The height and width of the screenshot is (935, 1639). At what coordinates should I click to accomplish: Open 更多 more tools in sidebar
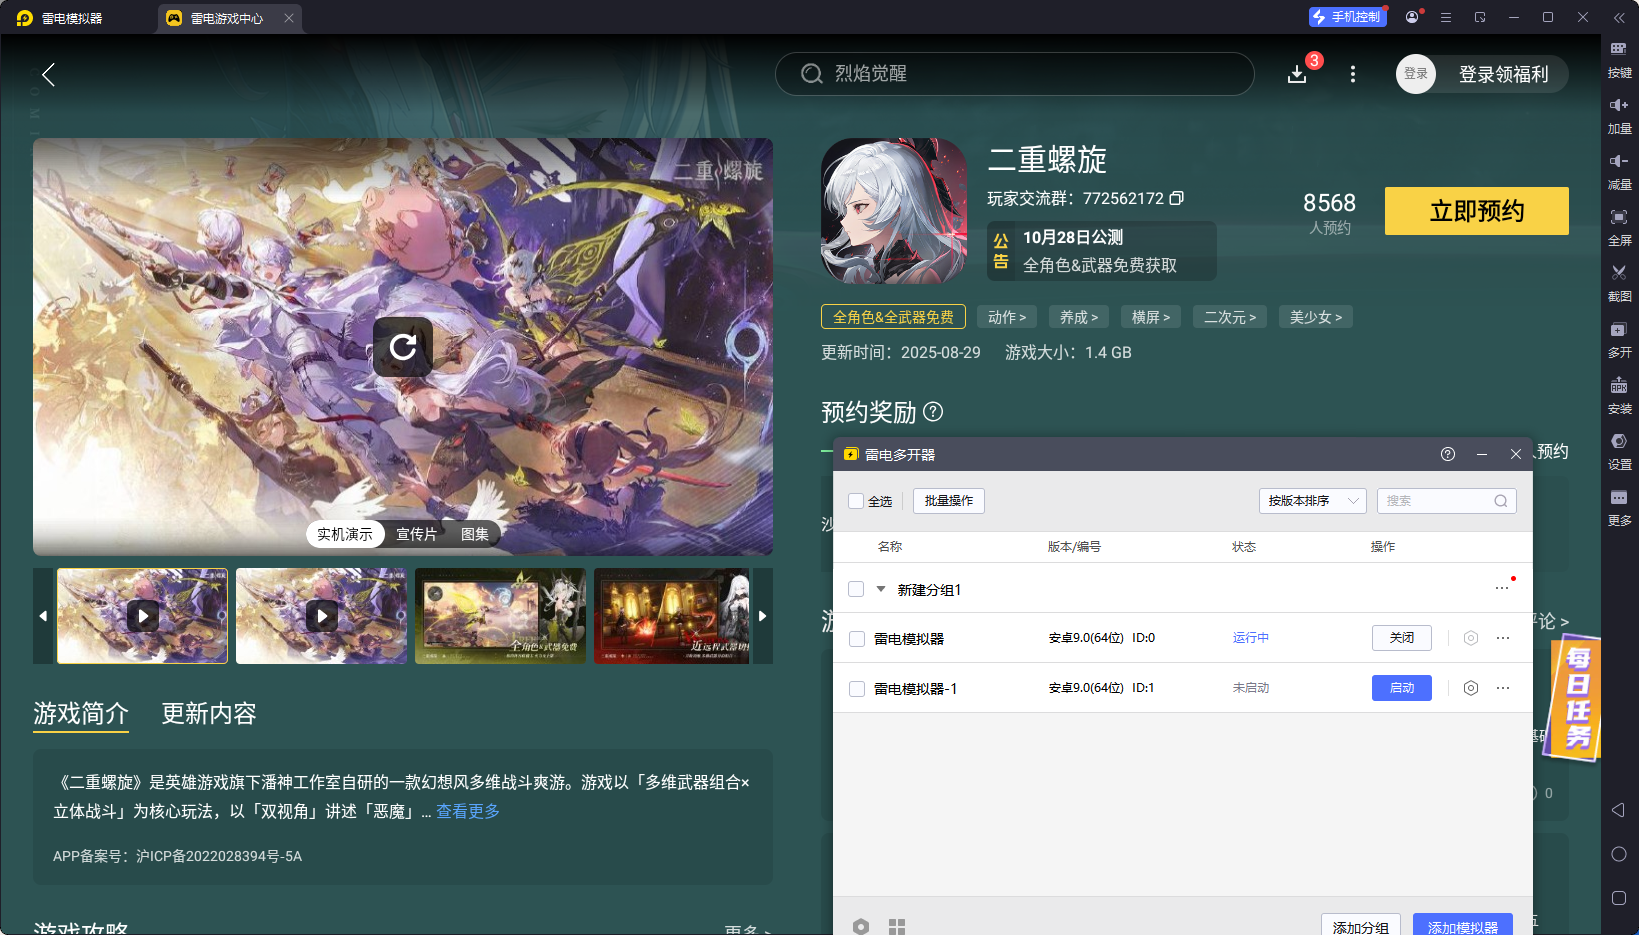(1619, 508)
